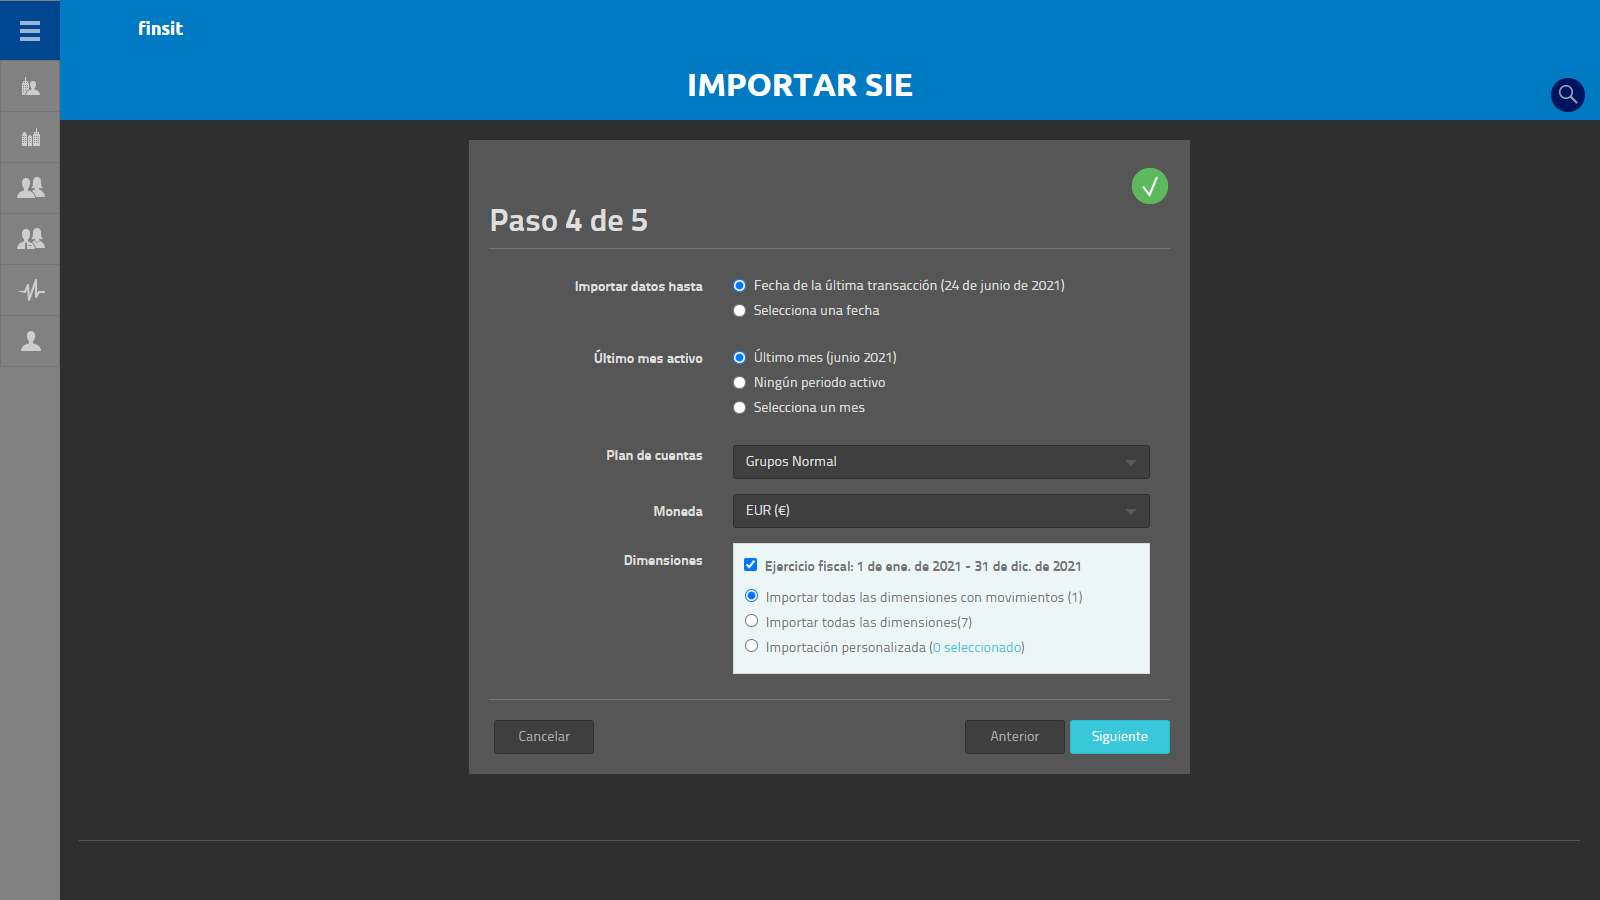Uncheck the Ejercicio fiscal 2021 checkbox

(x=751, y=565)
